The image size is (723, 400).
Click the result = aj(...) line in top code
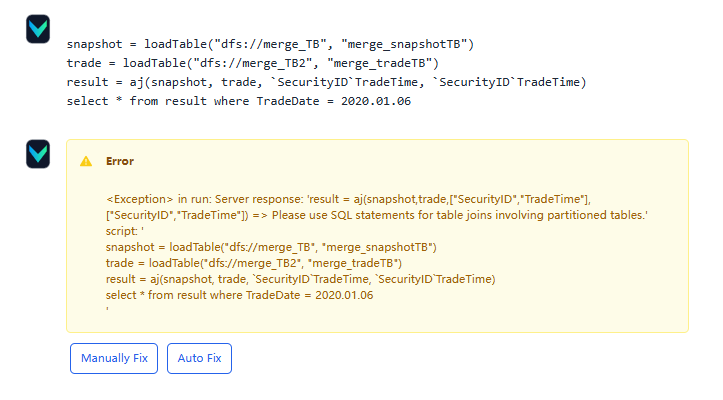click(x=326, y=82)
